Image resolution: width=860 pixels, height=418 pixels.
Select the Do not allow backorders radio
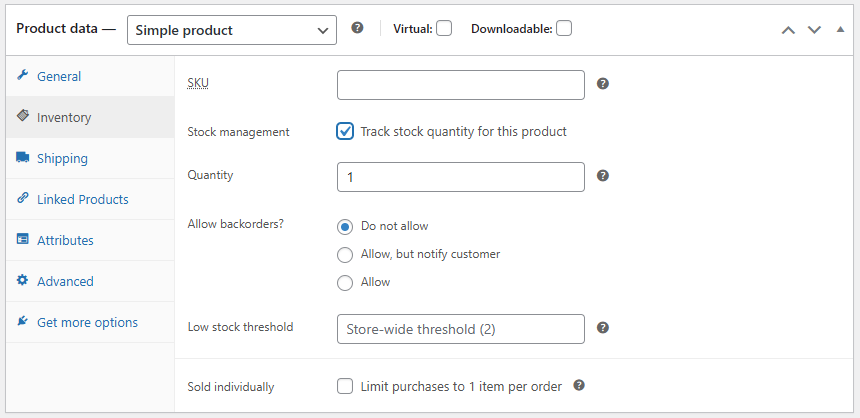coord(345,227)
